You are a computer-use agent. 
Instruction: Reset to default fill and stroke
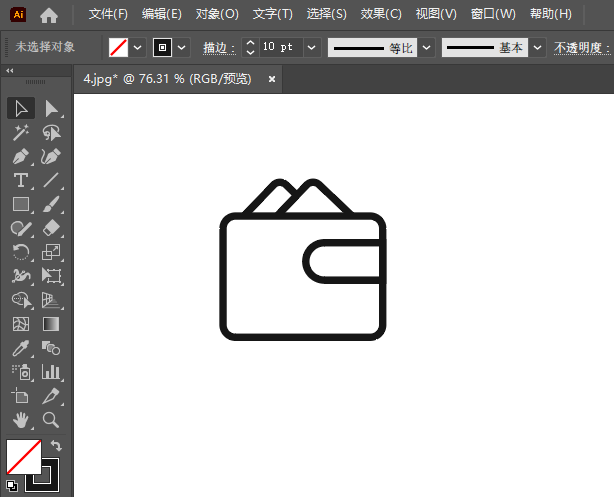point(12,486)
